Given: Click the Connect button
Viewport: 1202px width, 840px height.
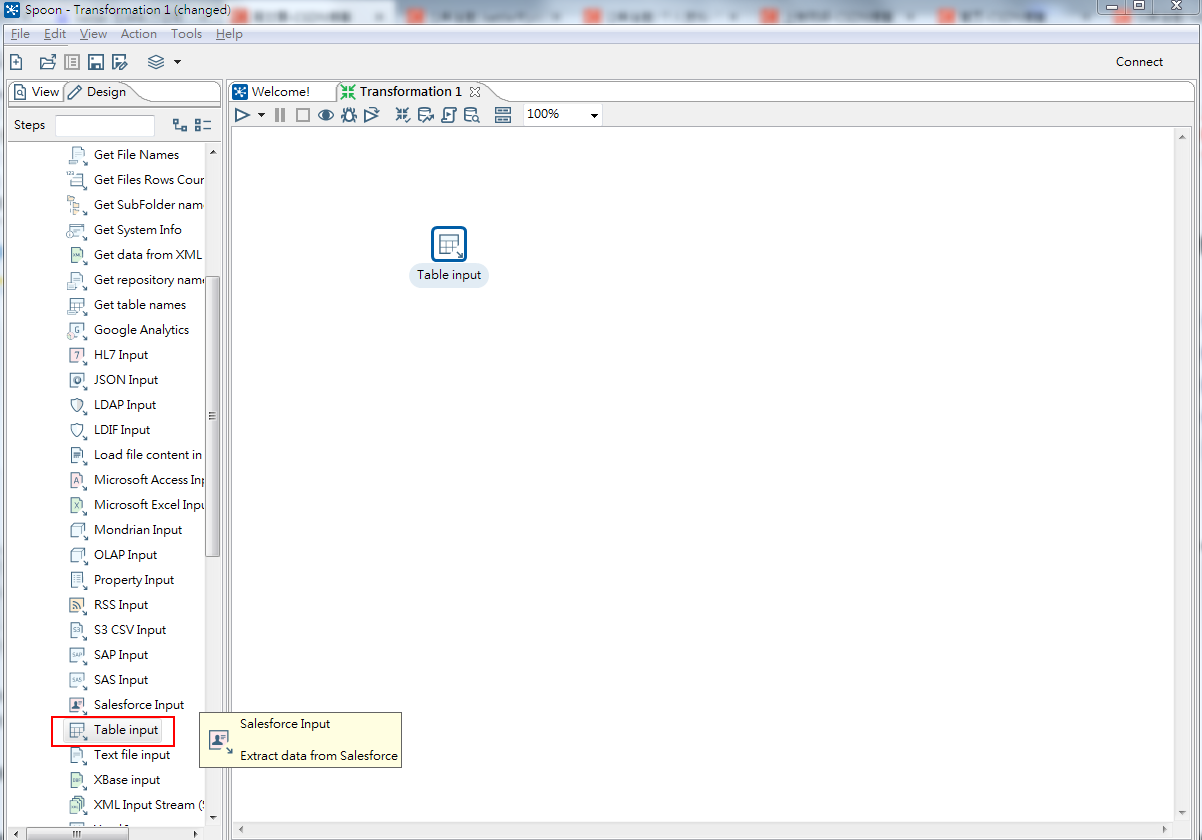Looking at the screenshot, I should point(1139,61).
